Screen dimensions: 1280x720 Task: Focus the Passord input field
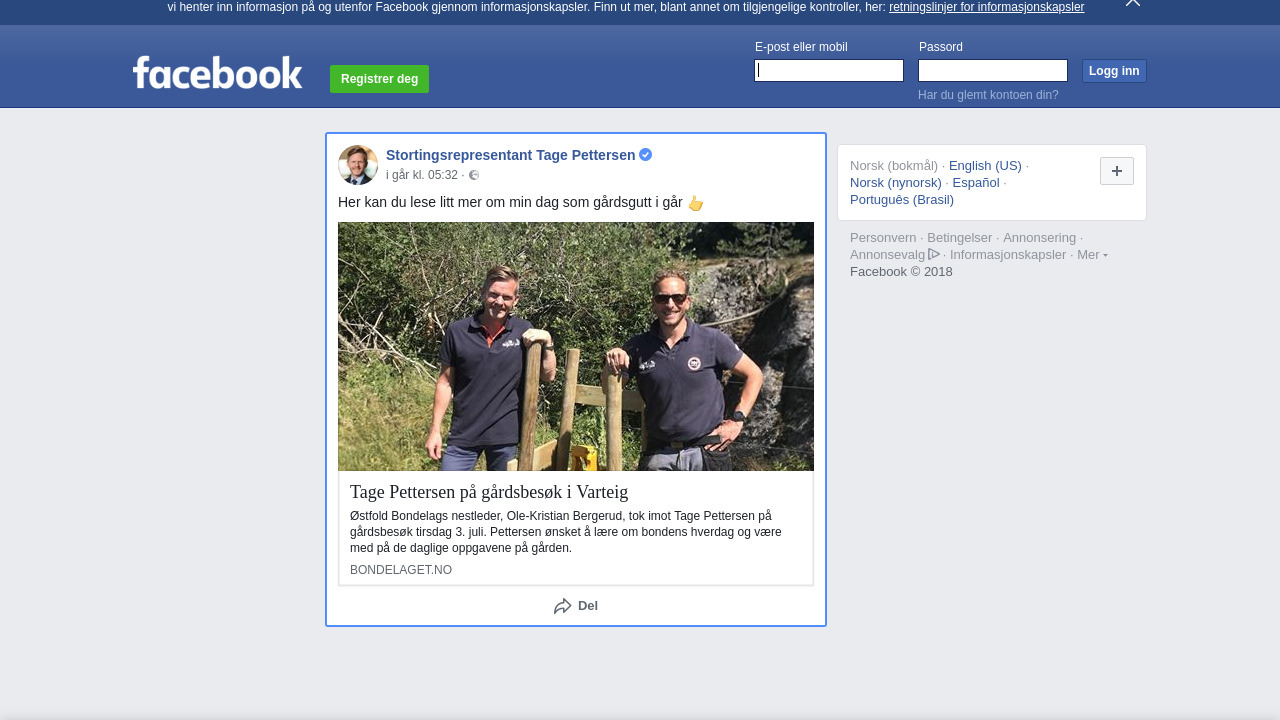[993, 70]
